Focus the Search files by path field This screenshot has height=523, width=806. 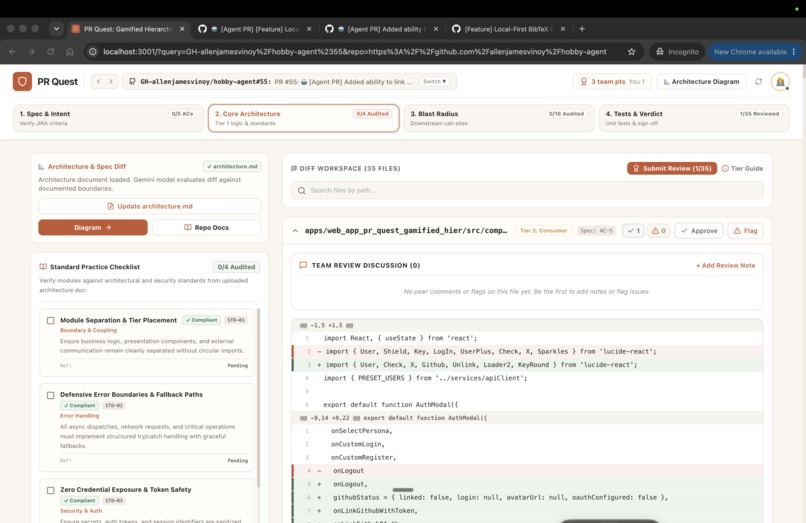tap(527, 190)
